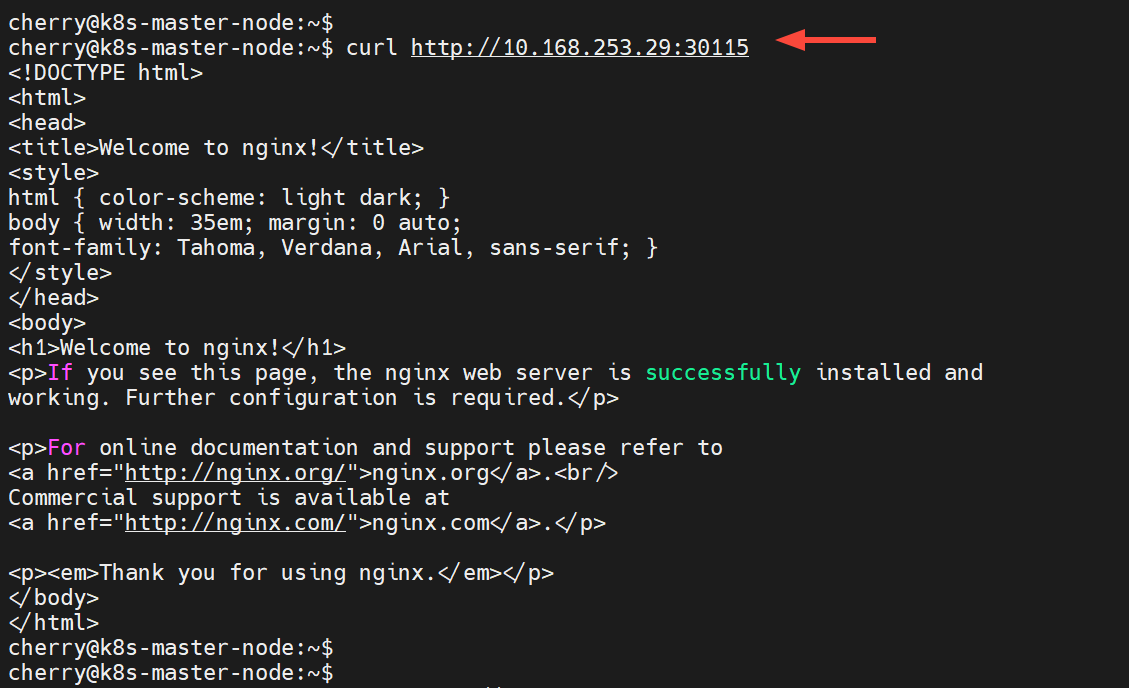The image size is (1129, 688).
Task: Click the "color-scheme: light dark" CSS line
Action: (x=229, y=197)
